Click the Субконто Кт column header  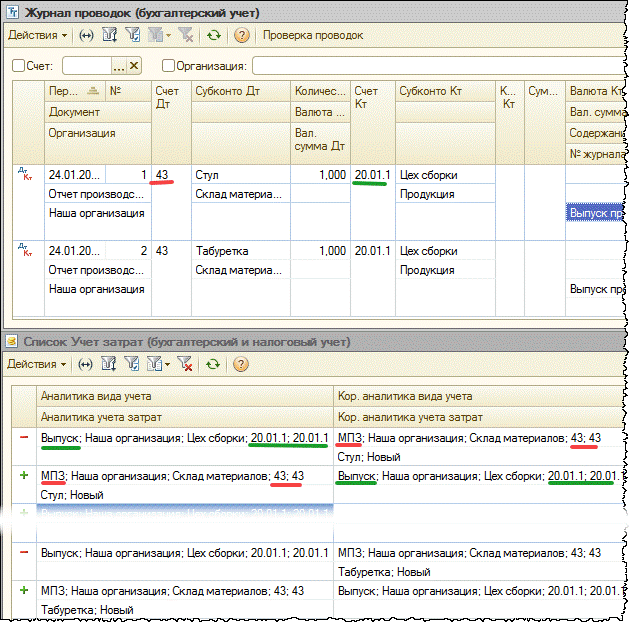tap(445, 91)
